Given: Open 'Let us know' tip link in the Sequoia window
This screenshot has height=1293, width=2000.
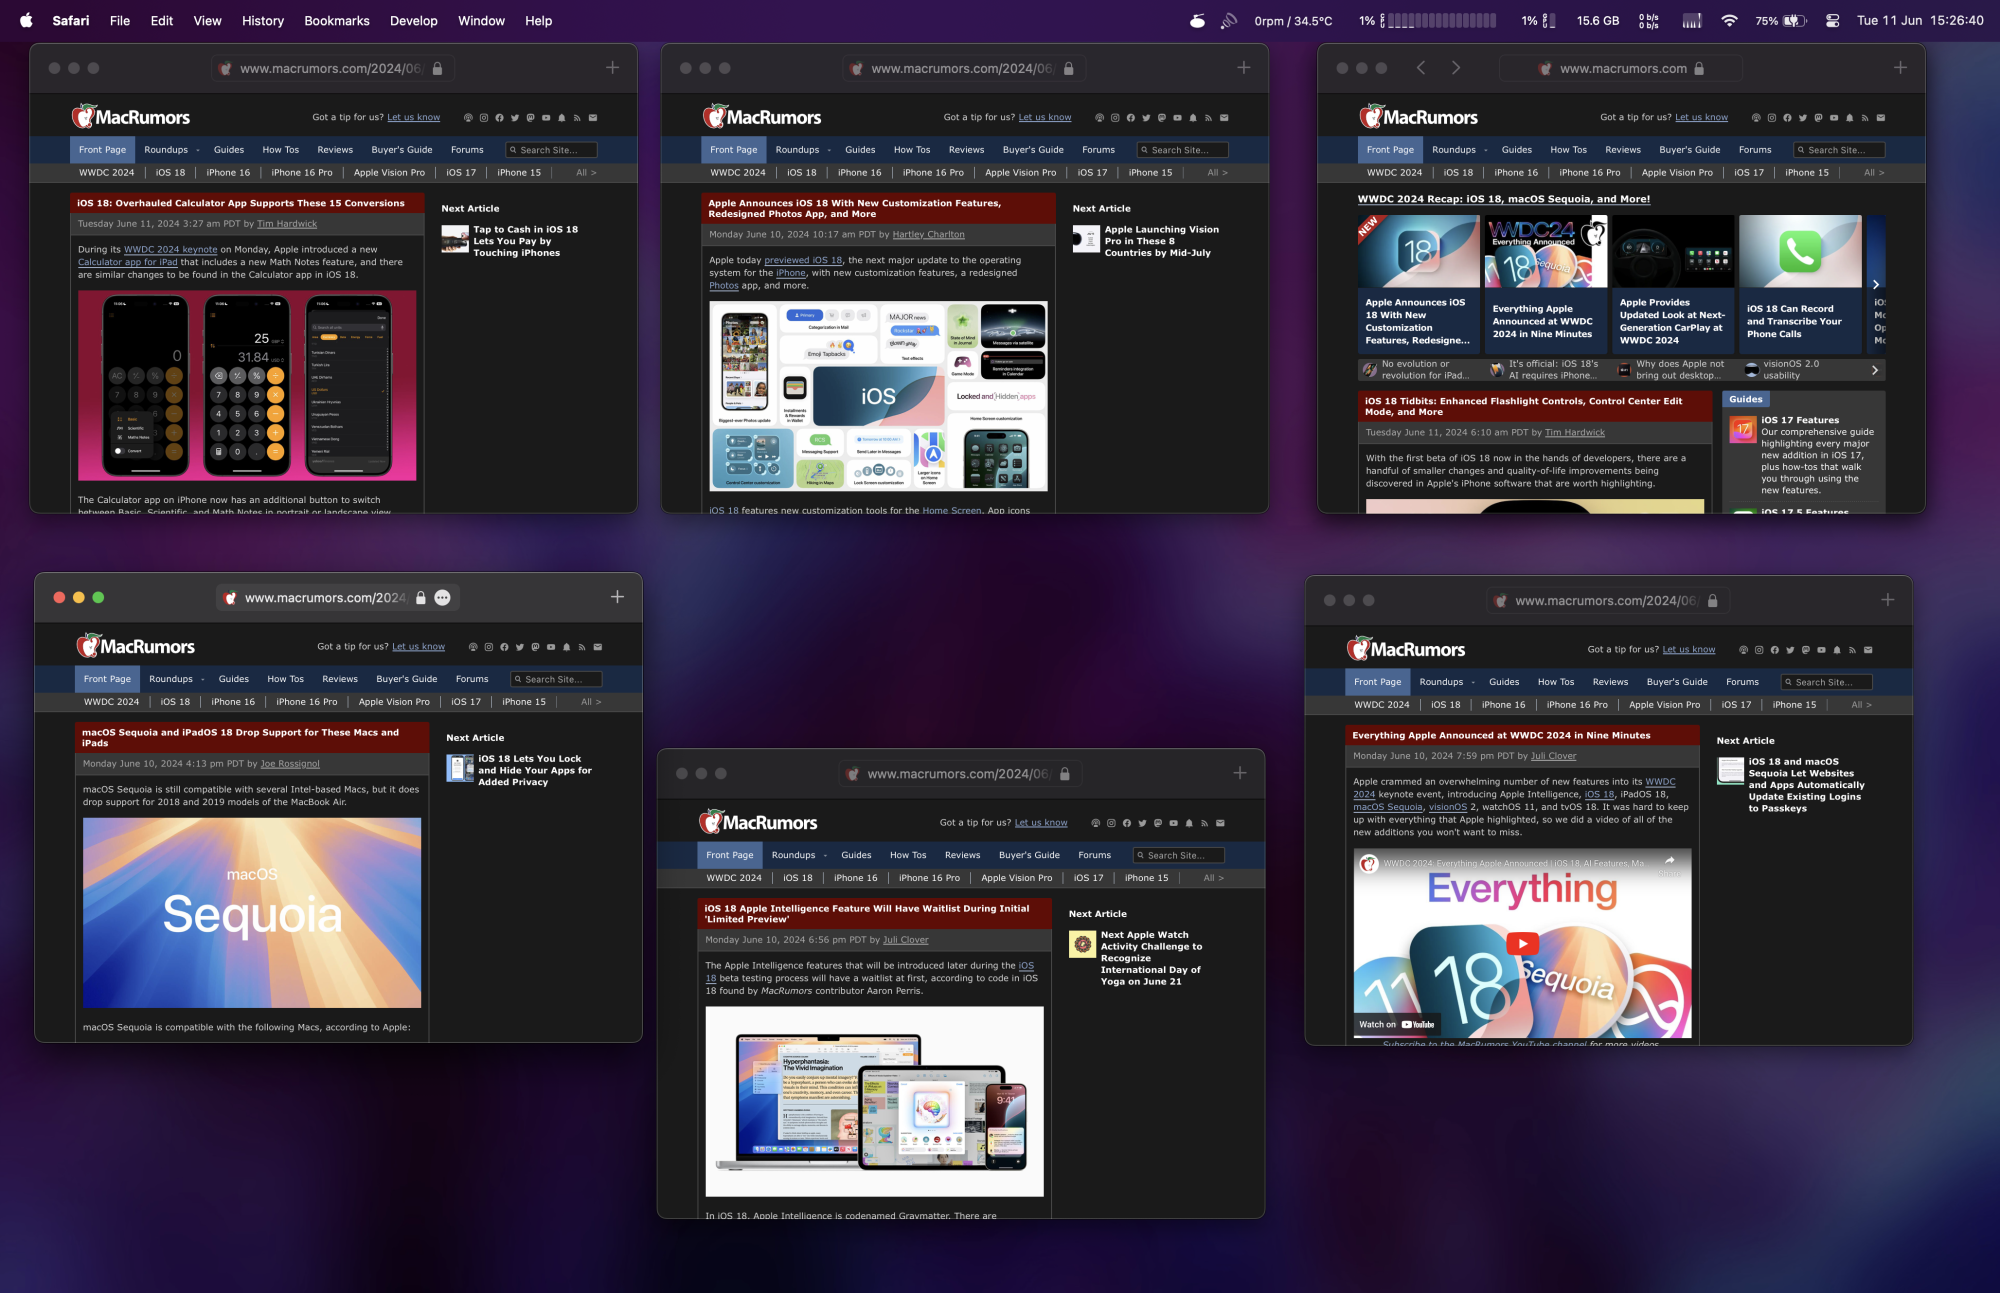Looking at the screenshot, I should tap(418, 647).
